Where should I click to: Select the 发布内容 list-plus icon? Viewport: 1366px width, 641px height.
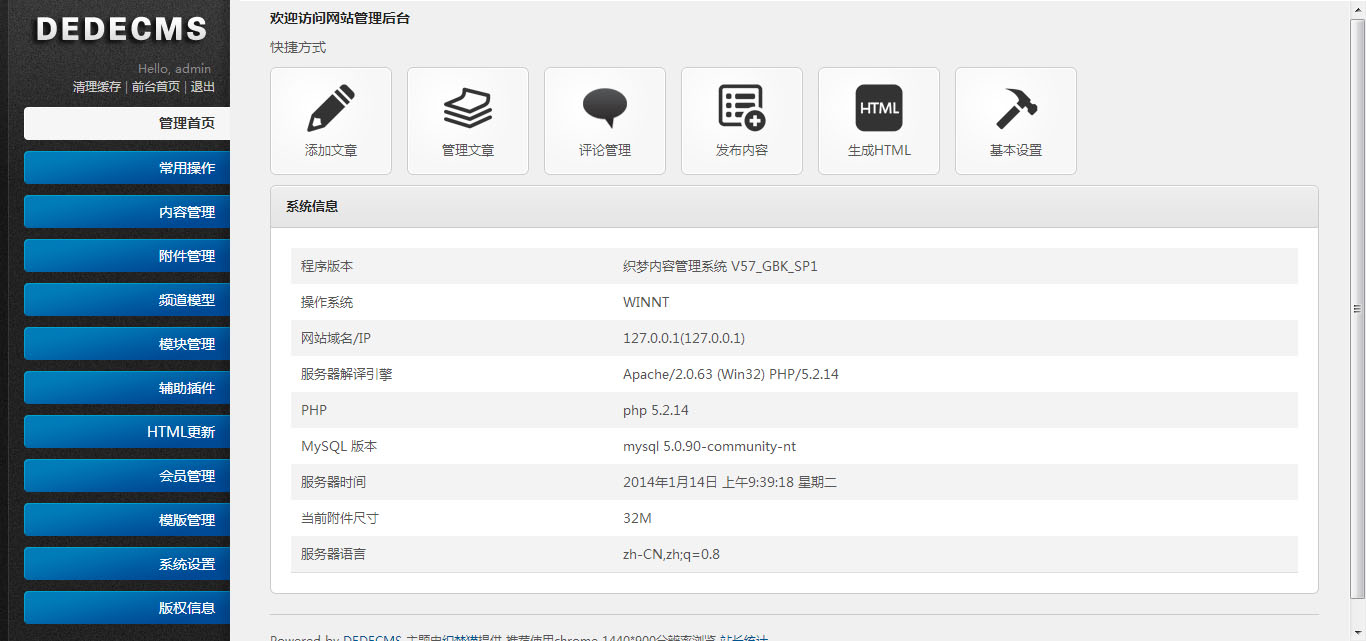[x=741, y=108]
